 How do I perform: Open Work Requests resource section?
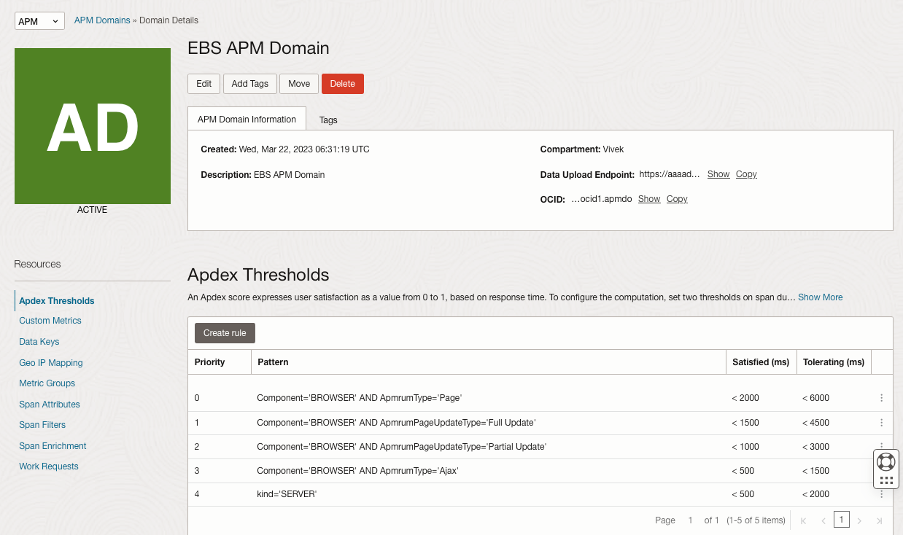tap(48, 466)
